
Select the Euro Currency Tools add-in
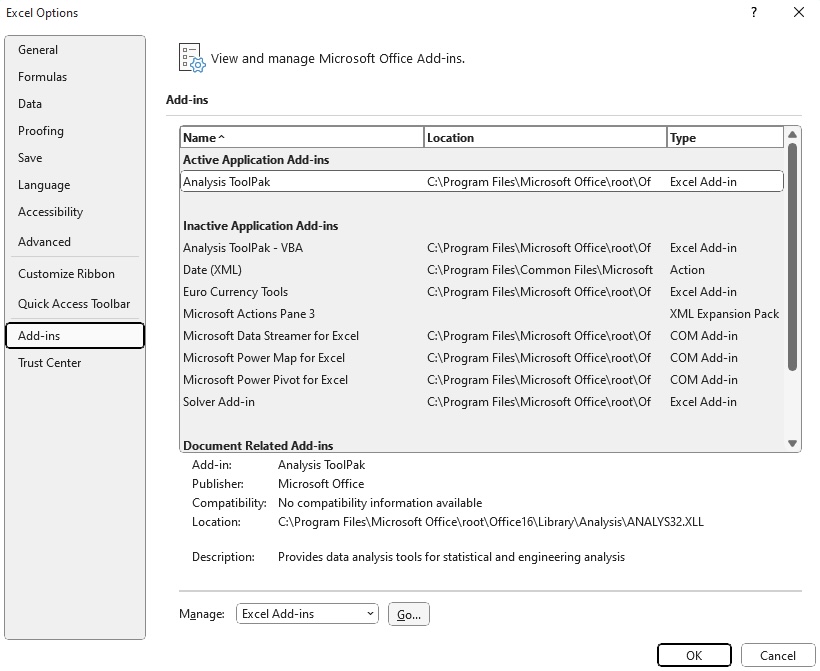482,292
